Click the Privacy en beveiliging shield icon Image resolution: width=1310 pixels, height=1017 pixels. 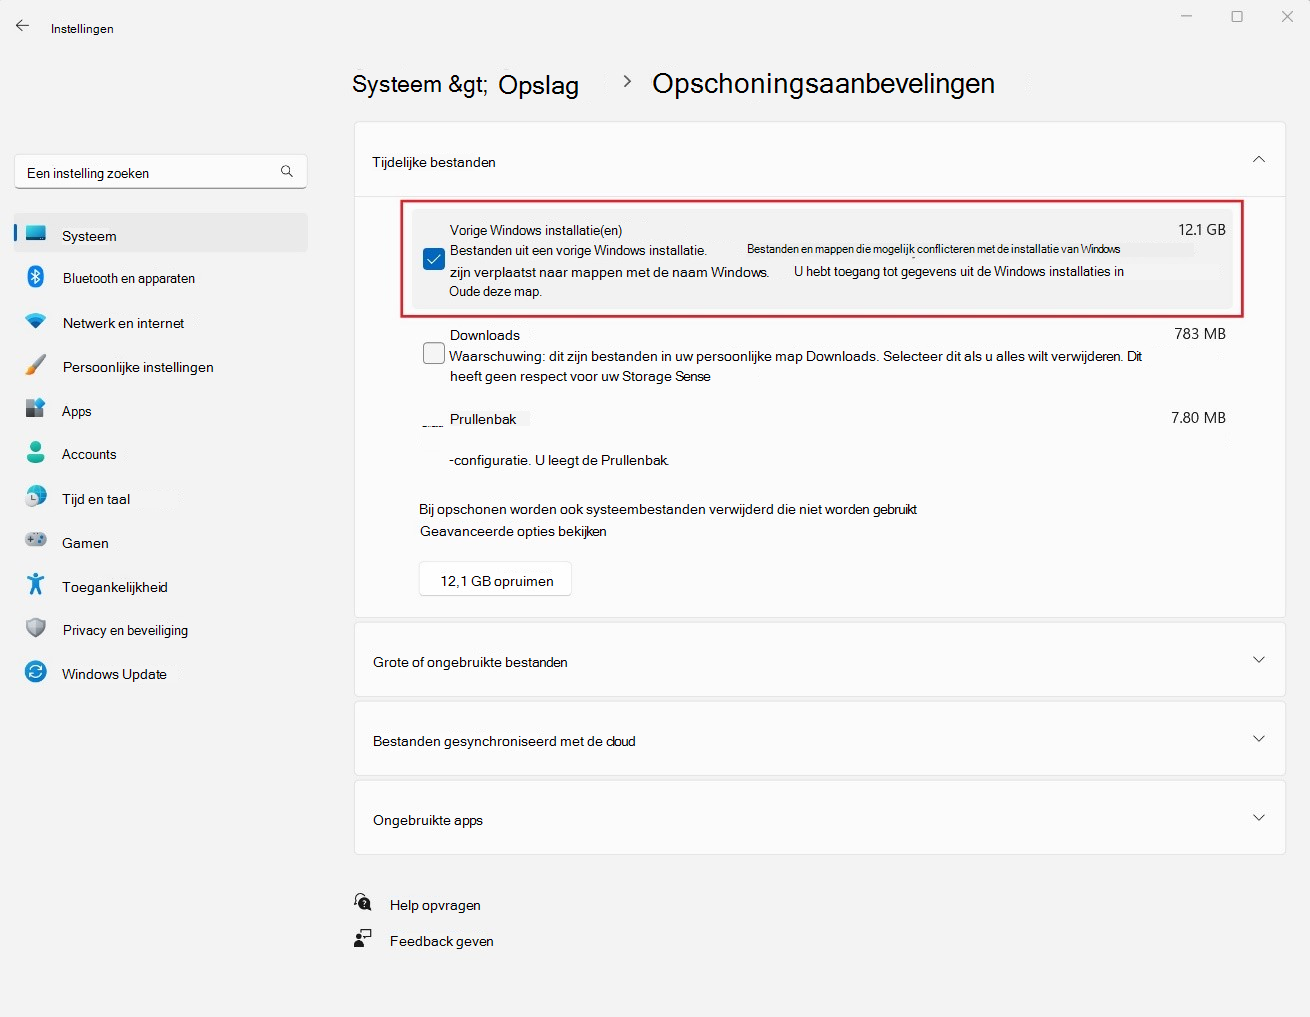35,628
